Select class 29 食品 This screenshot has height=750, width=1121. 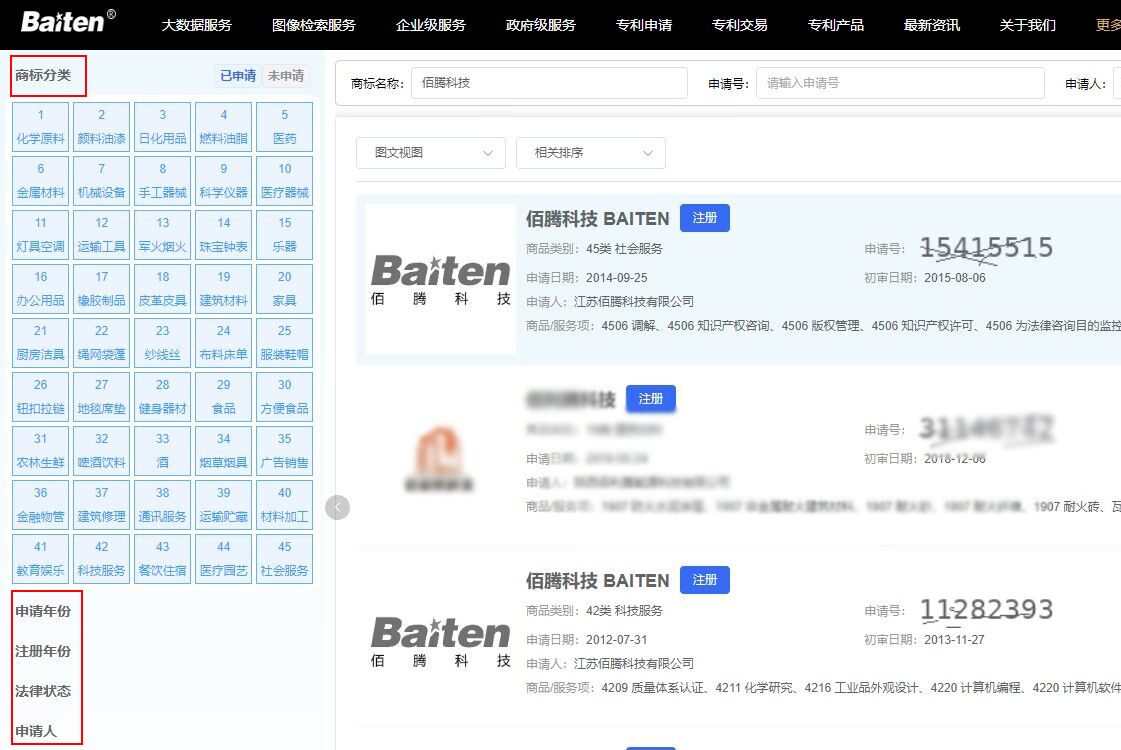pyautogui.click(x=224, y=397)
